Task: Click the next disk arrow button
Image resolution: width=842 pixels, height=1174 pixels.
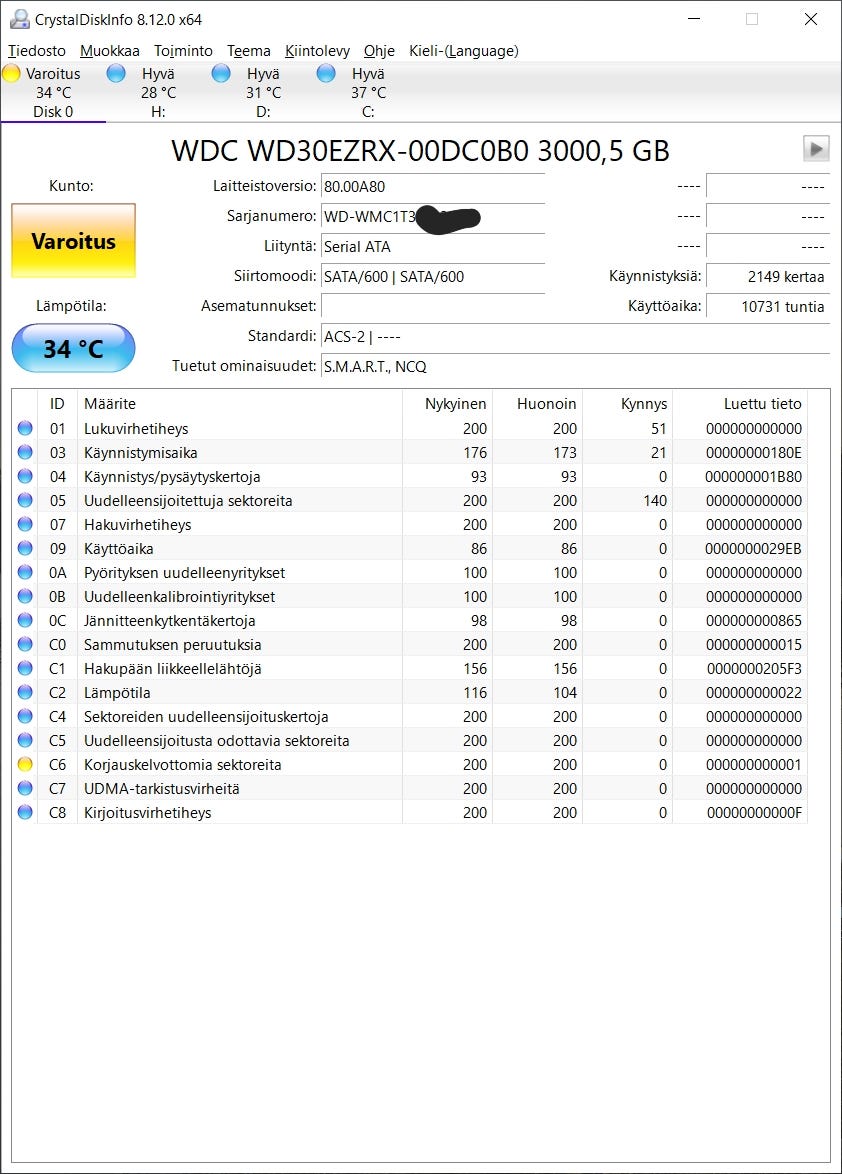Action: (816, 148)
